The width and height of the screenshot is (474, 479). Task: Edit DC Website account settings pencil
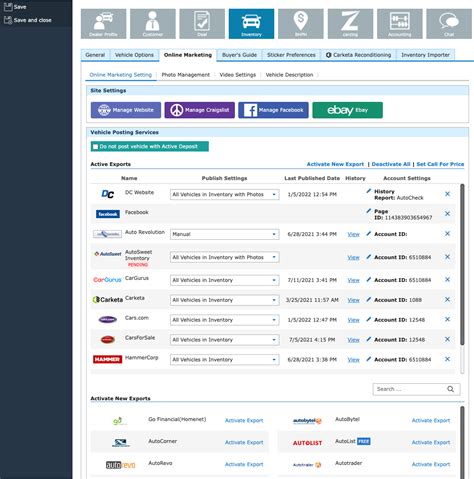pos(368,191)
